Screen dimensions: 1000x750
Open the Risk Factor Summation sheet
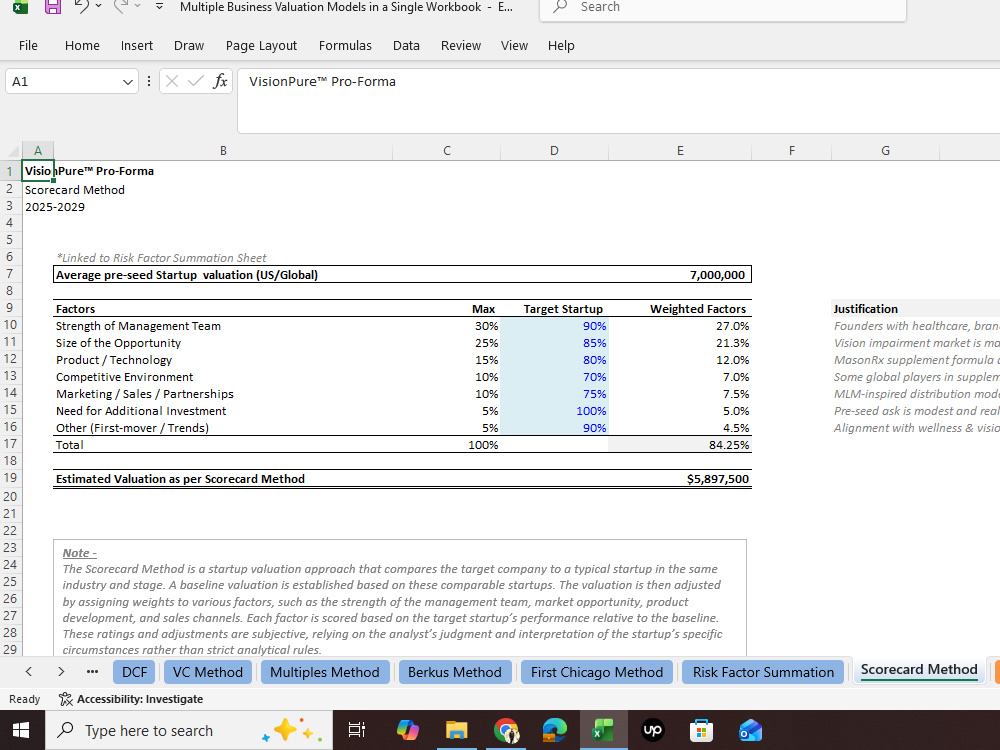[x=763, y=672]
